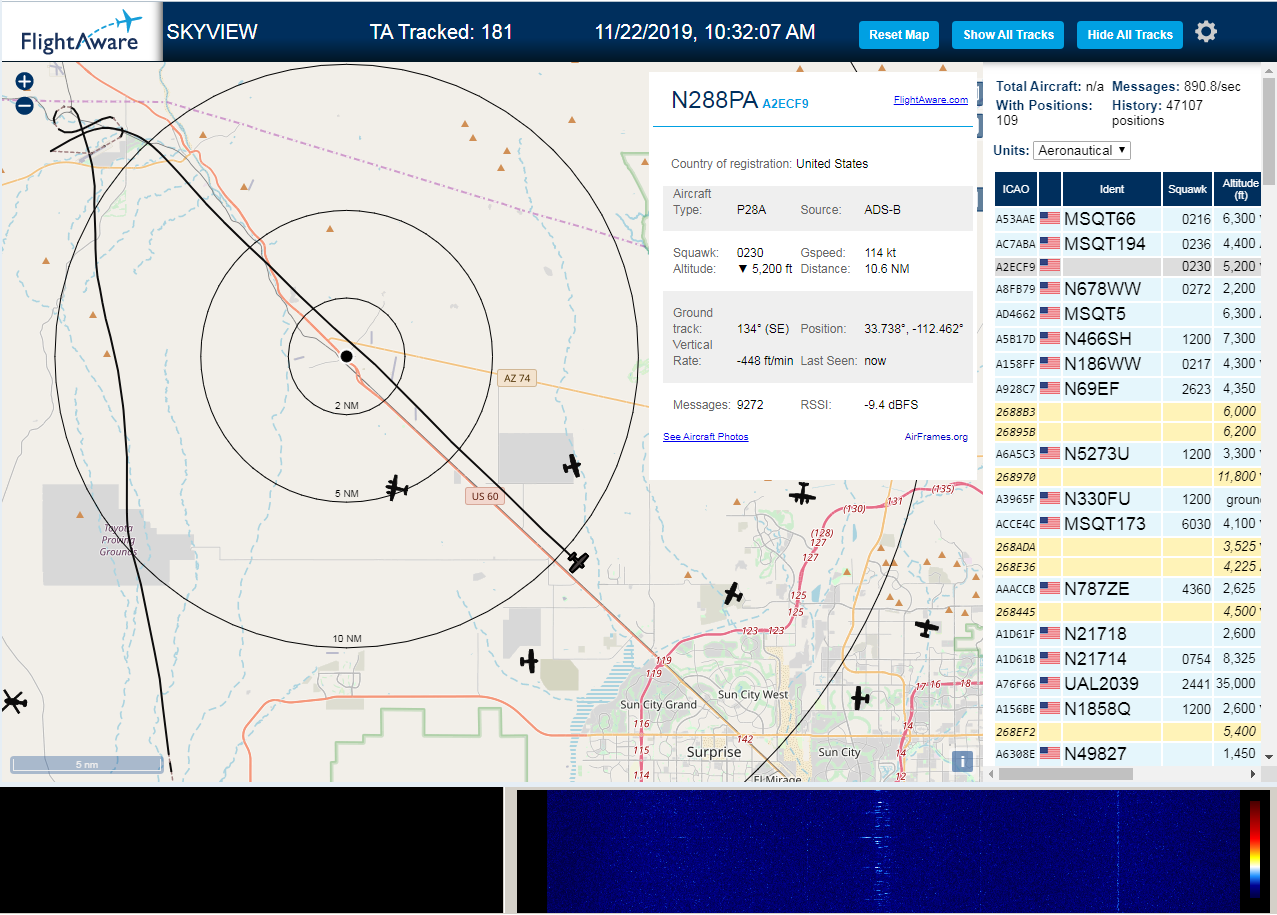The image size is (1277, 915).
Task: Click the US flag in UAL2039 row
Action: [x=1050, y=683]
